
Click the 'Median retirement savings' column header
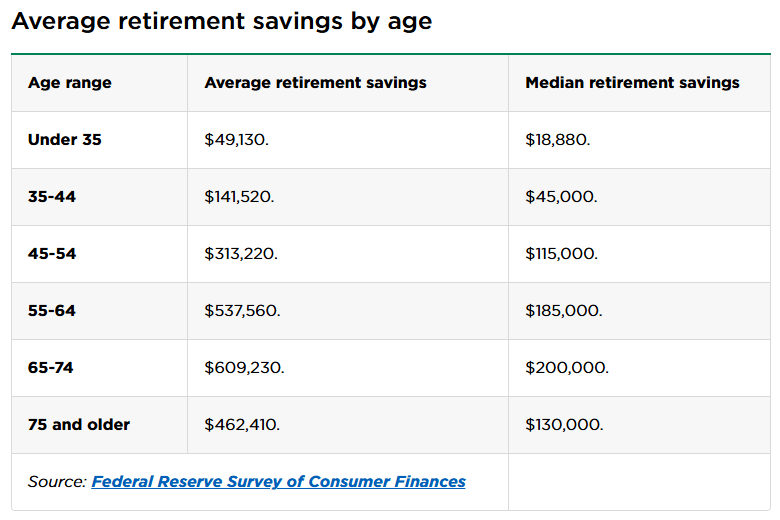[x=632, y=83]
